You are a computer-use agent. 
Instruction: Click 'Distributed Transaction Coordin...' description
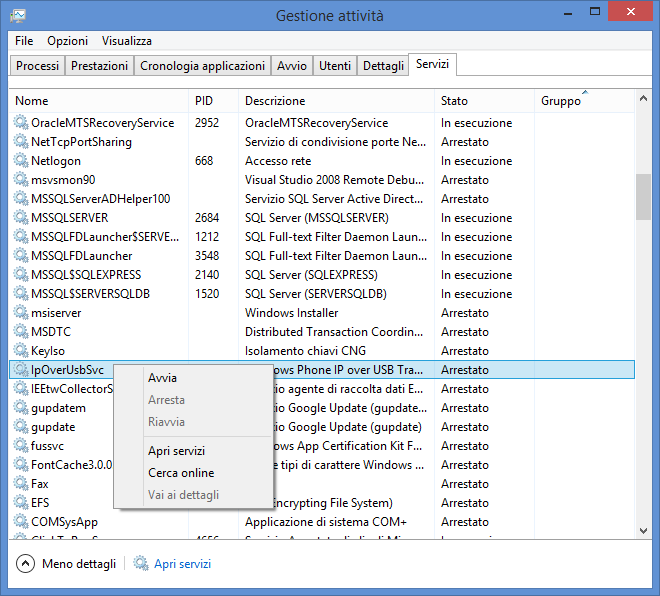coord(334,332)
